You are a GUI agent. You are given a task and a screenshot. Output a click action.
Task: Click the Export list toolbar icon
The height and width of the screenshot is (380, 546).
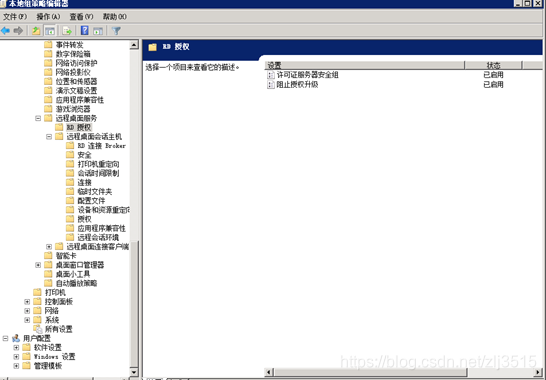pos(67,31)
